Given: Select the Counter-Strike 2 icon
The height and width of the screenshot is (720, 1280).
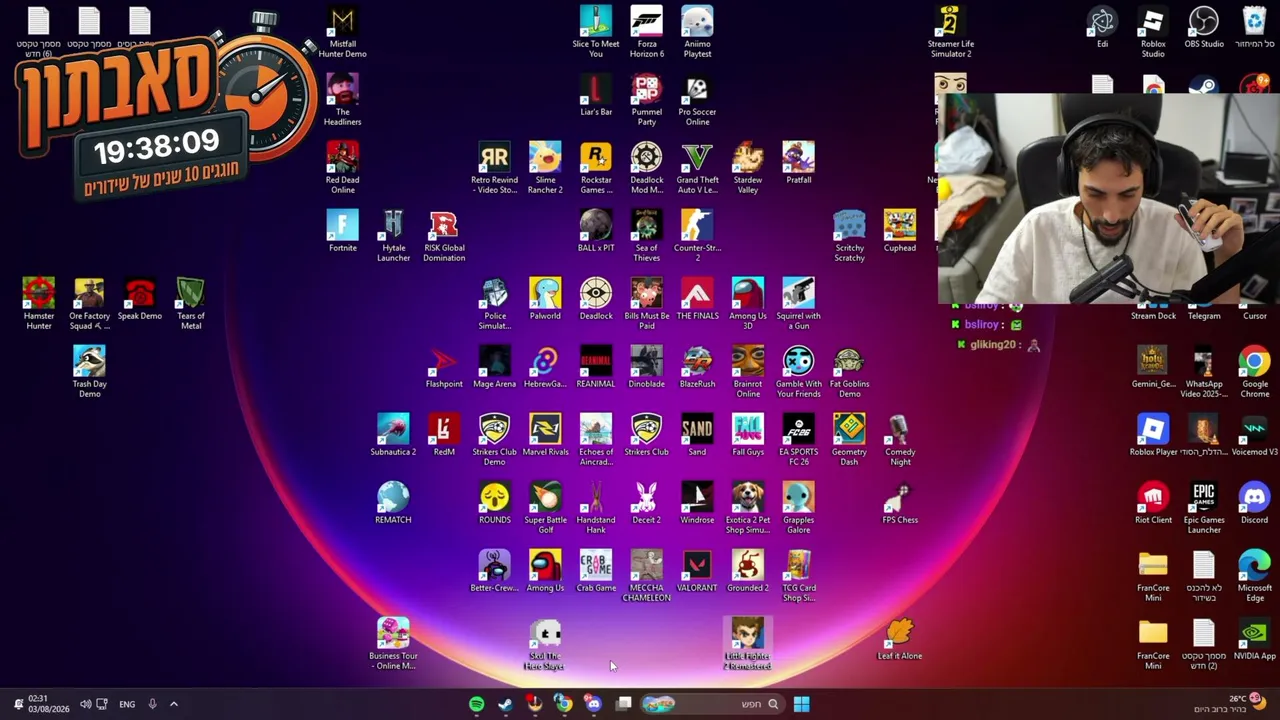Looking at the screenshot, I should [x=697, y=236].
